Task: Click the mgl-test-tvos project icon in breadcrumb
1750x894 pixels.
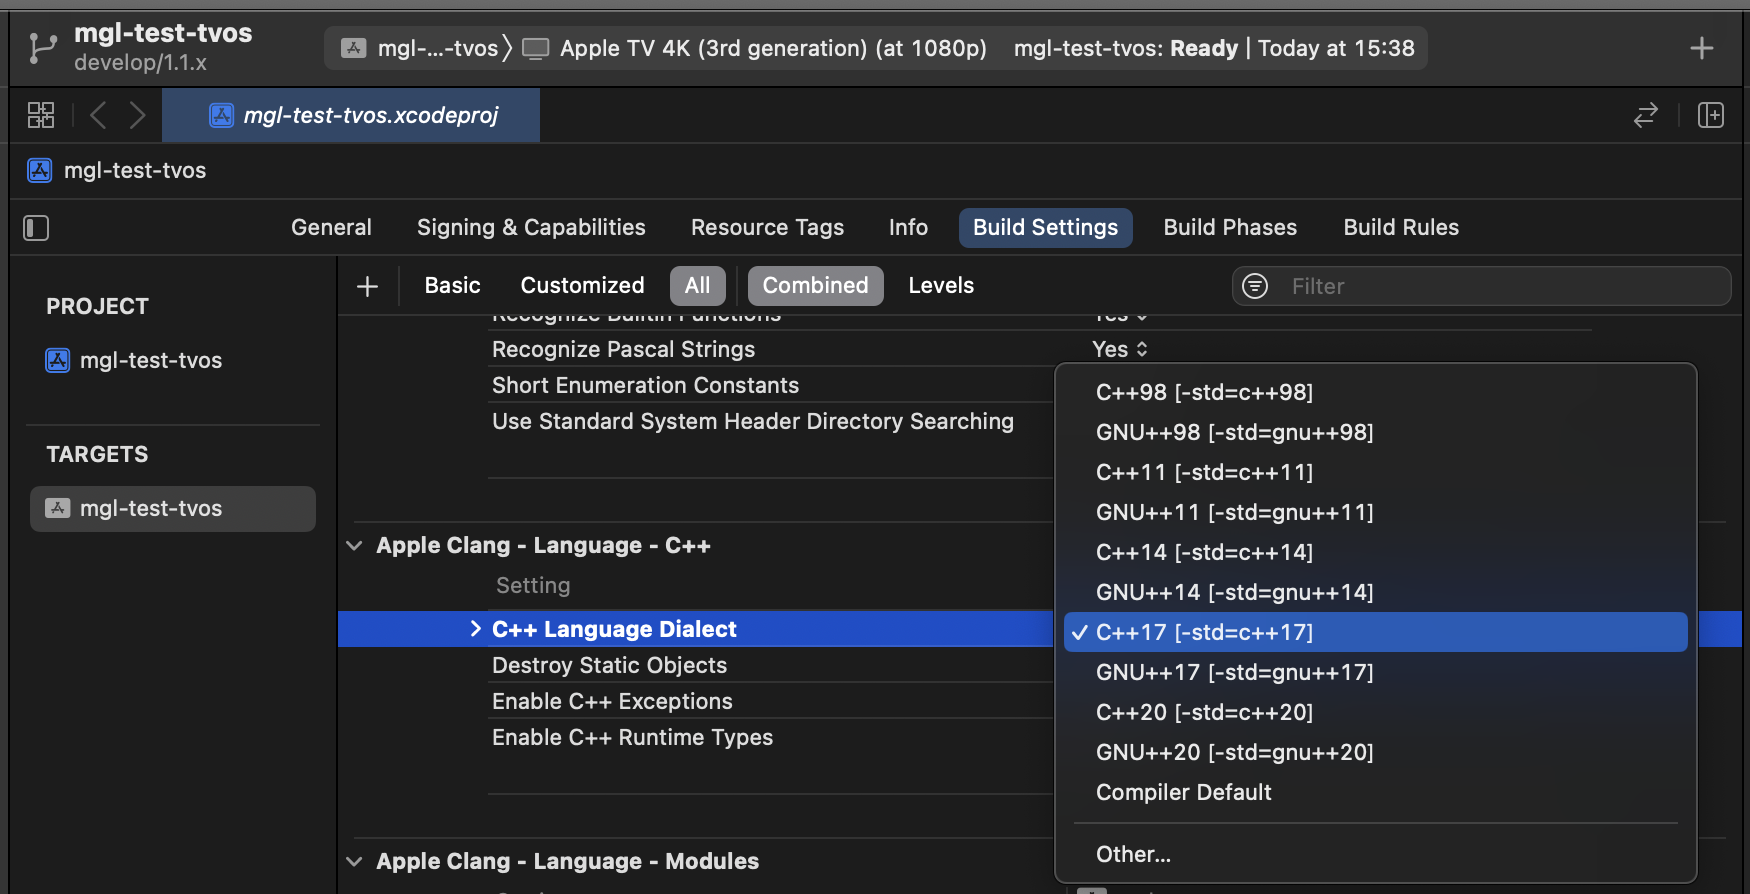Action: 39,170
